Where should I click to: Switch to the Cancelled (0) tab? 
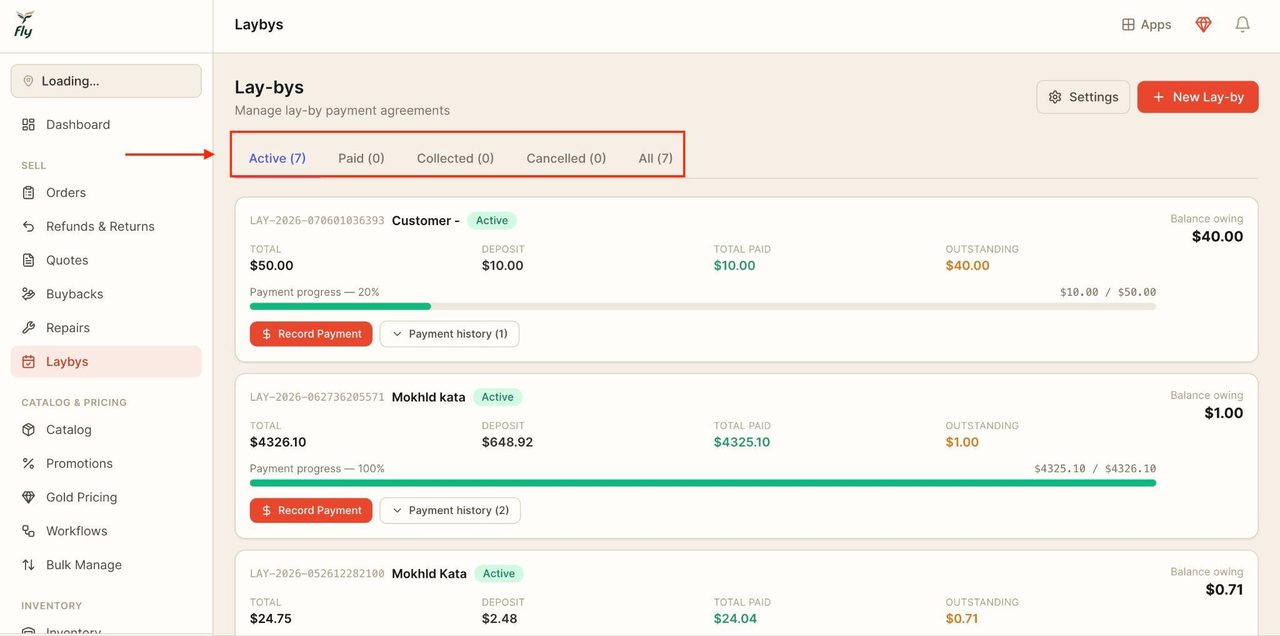[x=566, y=158]
